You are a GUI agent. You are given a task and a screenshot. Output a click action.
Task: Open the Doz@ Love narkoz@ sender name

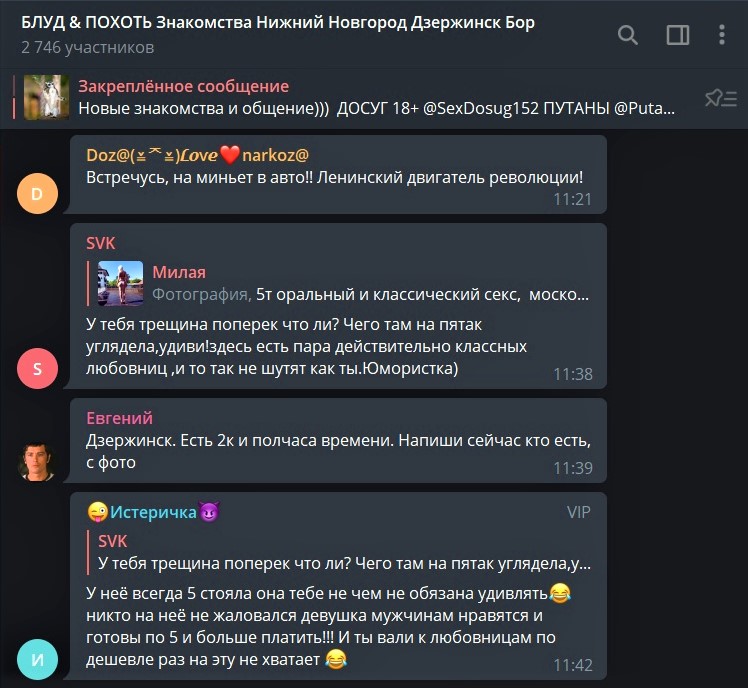point(197,155)
